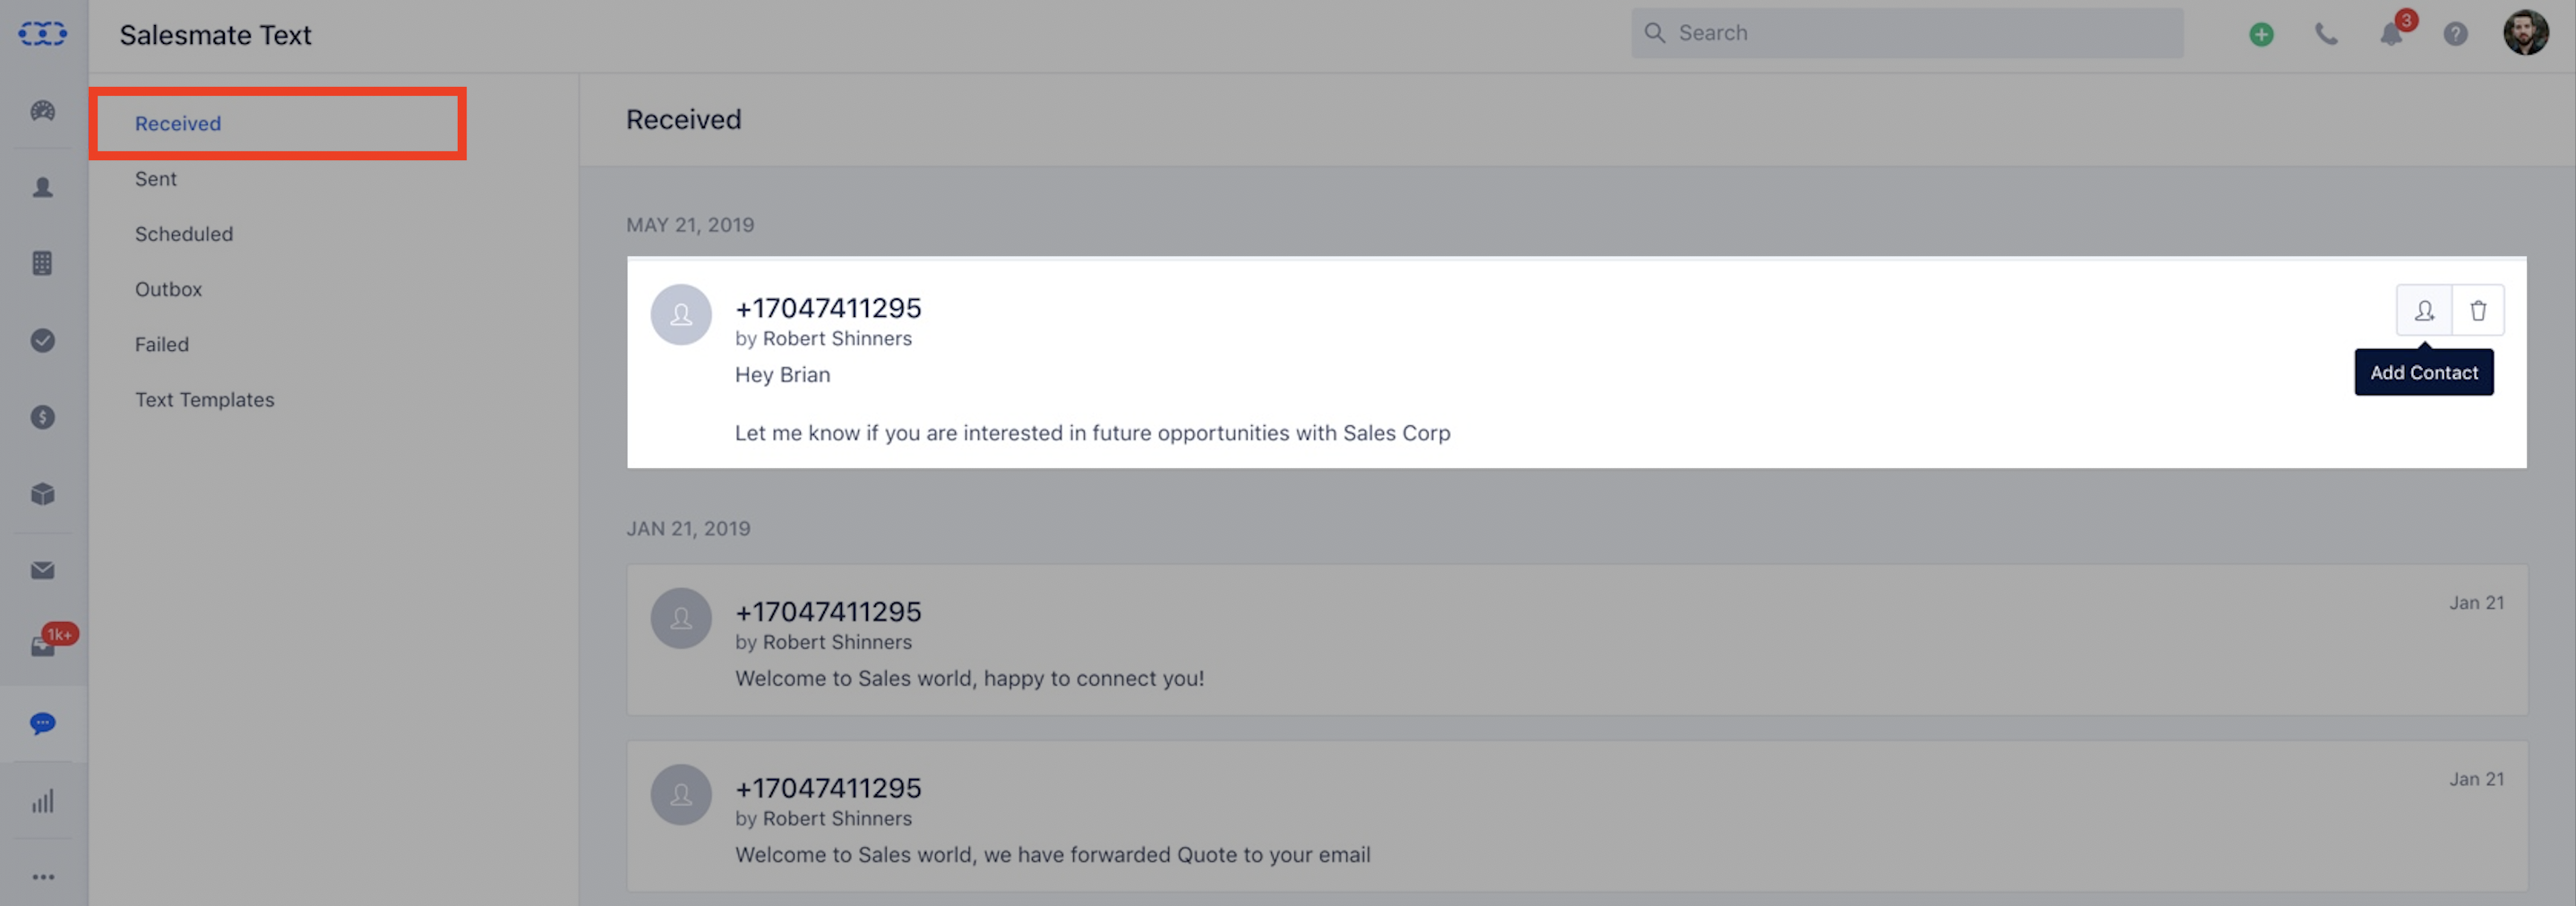Viewport: 2576px width, 906px height.
Task: Open Text Templates section
Action: [x=205, y=400]
